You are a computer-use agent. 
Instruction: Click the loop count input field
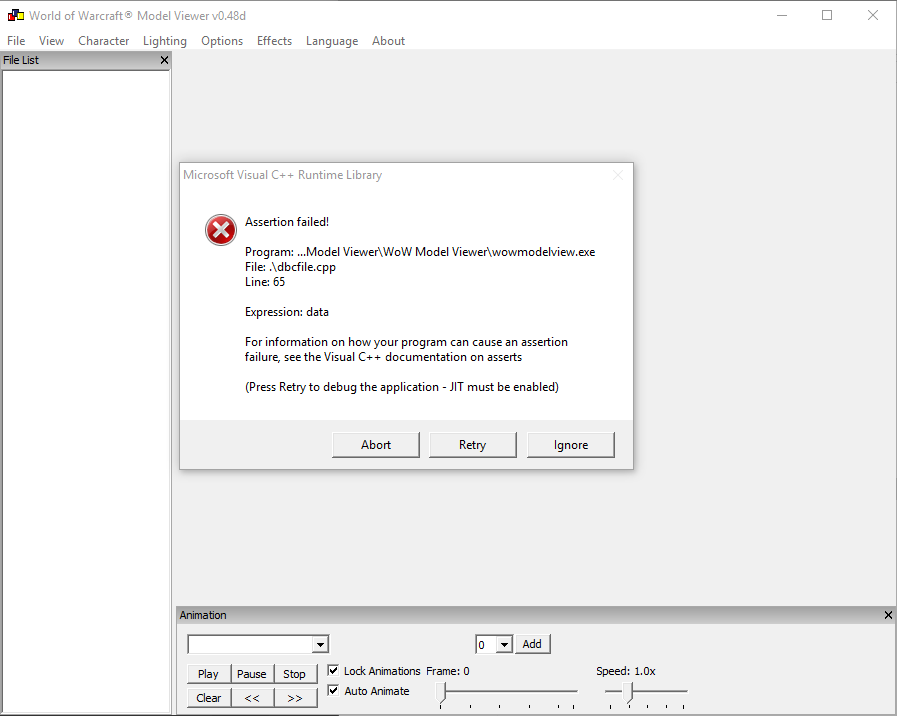(486, 645)
